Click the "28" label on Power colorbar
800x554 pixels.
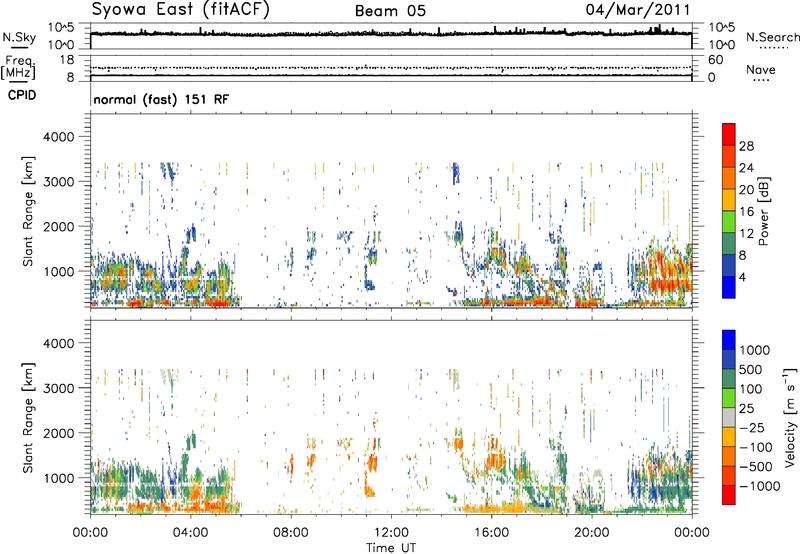pyautogui.click(x=746, y=146)
